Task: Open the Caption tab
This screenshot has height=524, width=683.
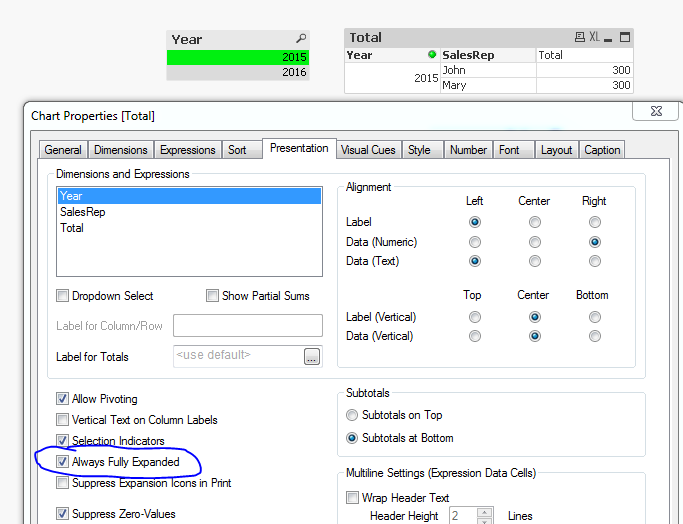Action: tap(602, 150)
